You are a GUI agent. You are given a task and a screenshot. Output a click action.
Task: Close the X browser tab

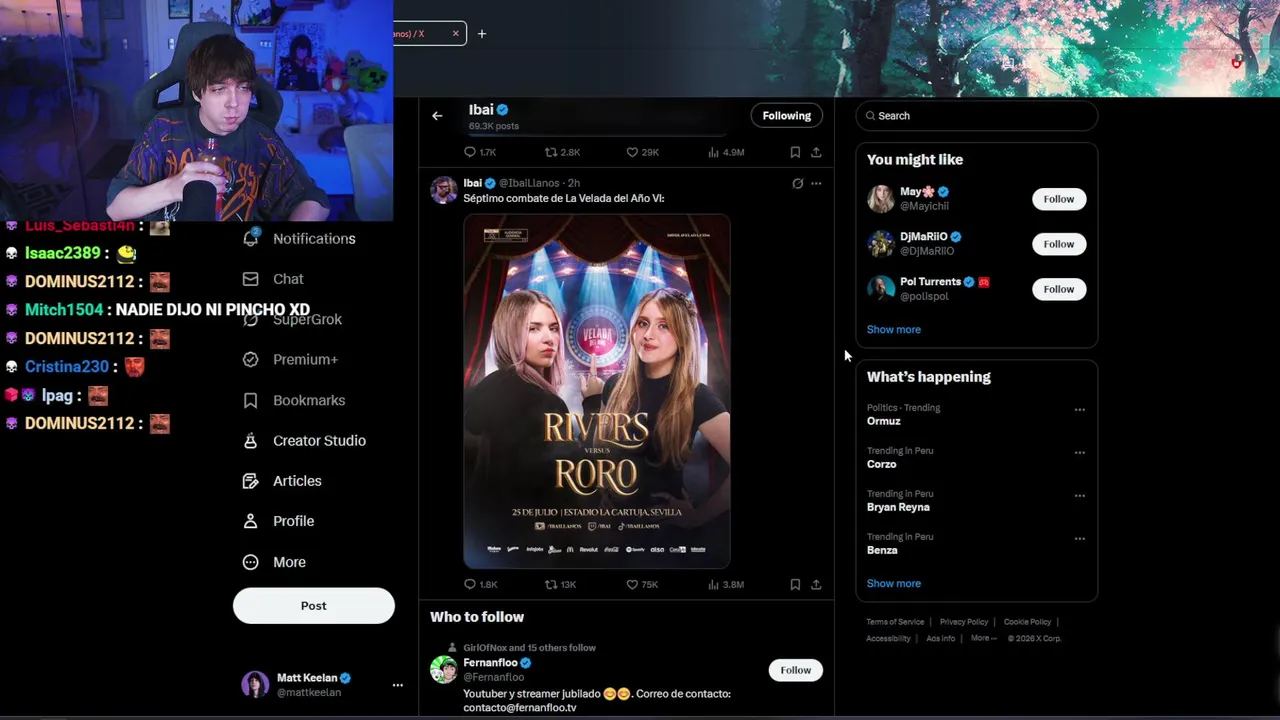click(x=455, y=34)
